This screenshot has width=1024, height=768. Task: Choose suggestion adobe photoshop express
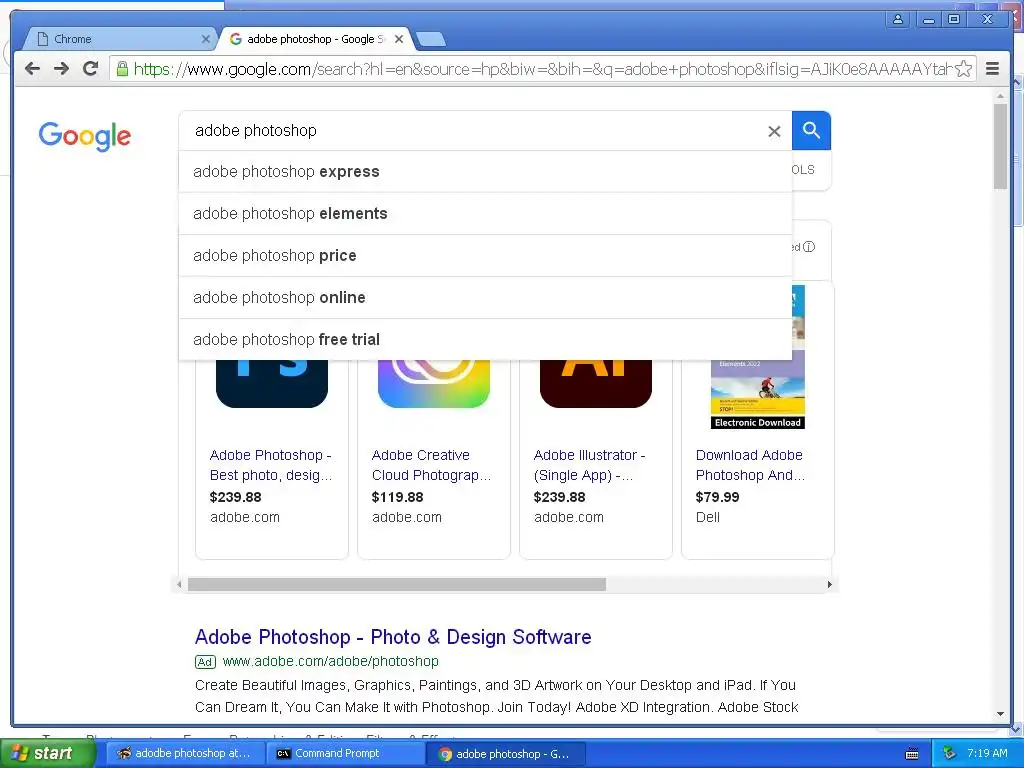[485, 172]
